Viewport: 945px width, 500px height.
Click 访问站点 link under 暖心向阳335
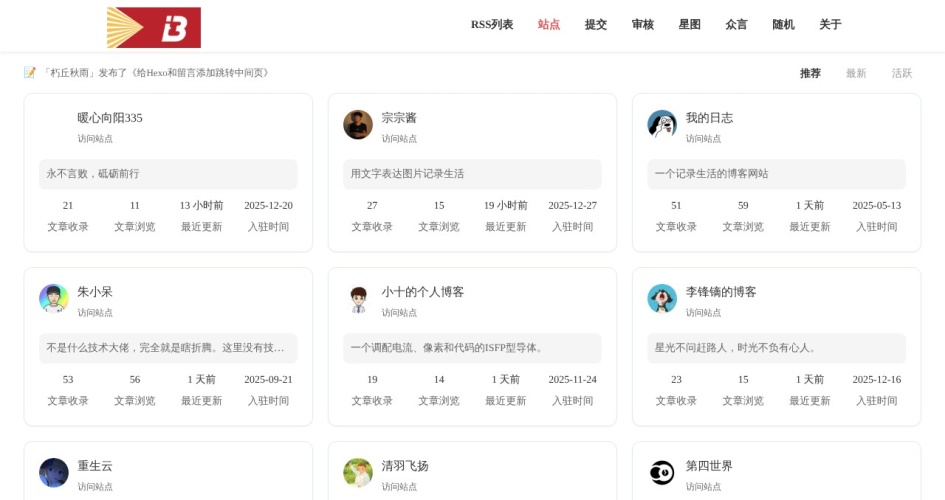[95, 139]
